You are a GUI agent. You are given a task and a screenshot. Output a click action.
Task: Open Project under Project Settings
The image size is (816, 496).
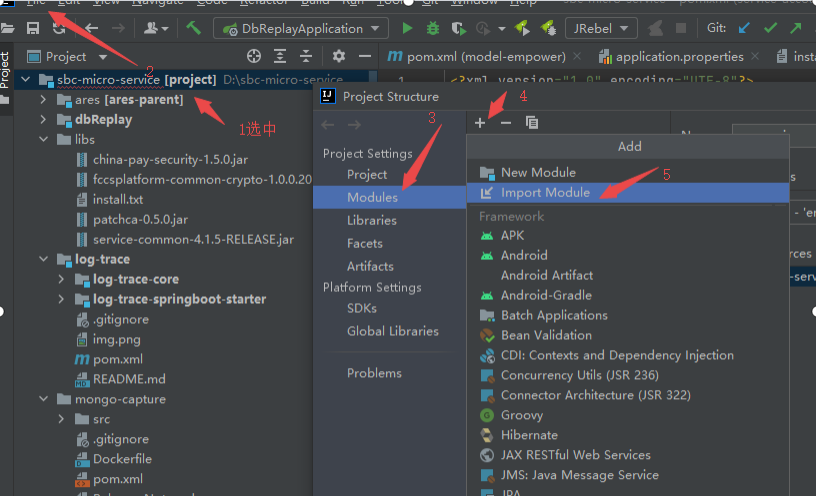[x=367, y=174]
